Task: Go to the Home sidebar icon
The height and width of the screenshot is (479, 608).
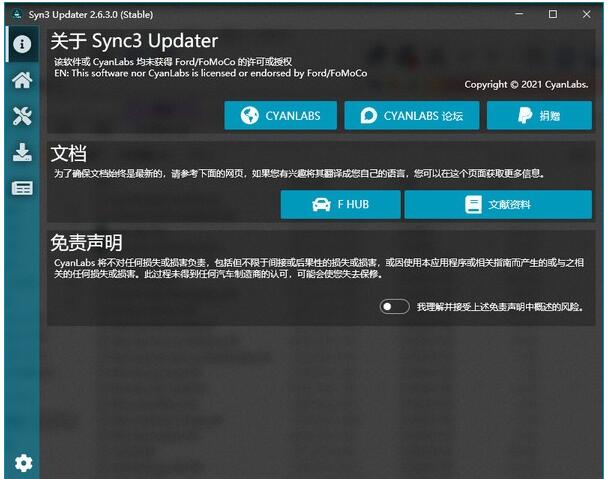Action: tap(22, 80)
